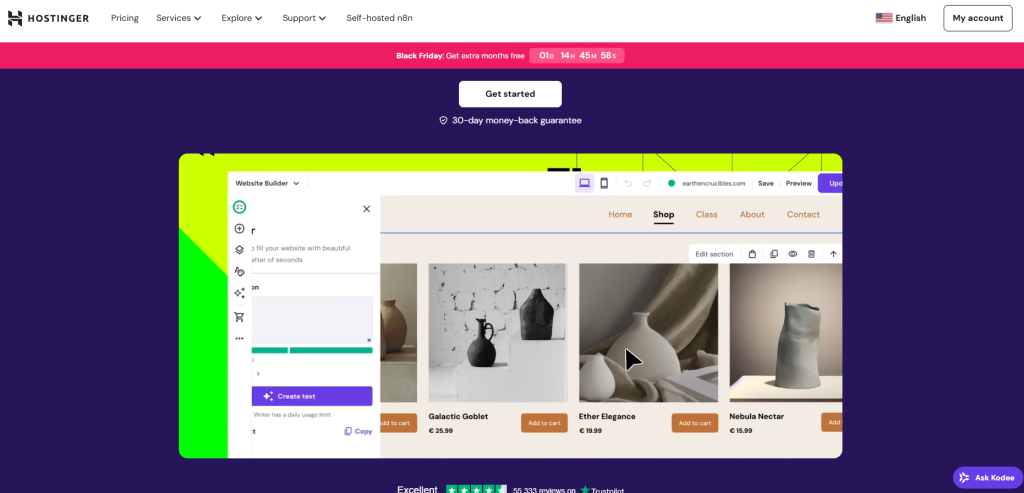
Task: Click the Nebula Nectar product image
Action: [786, 332]
